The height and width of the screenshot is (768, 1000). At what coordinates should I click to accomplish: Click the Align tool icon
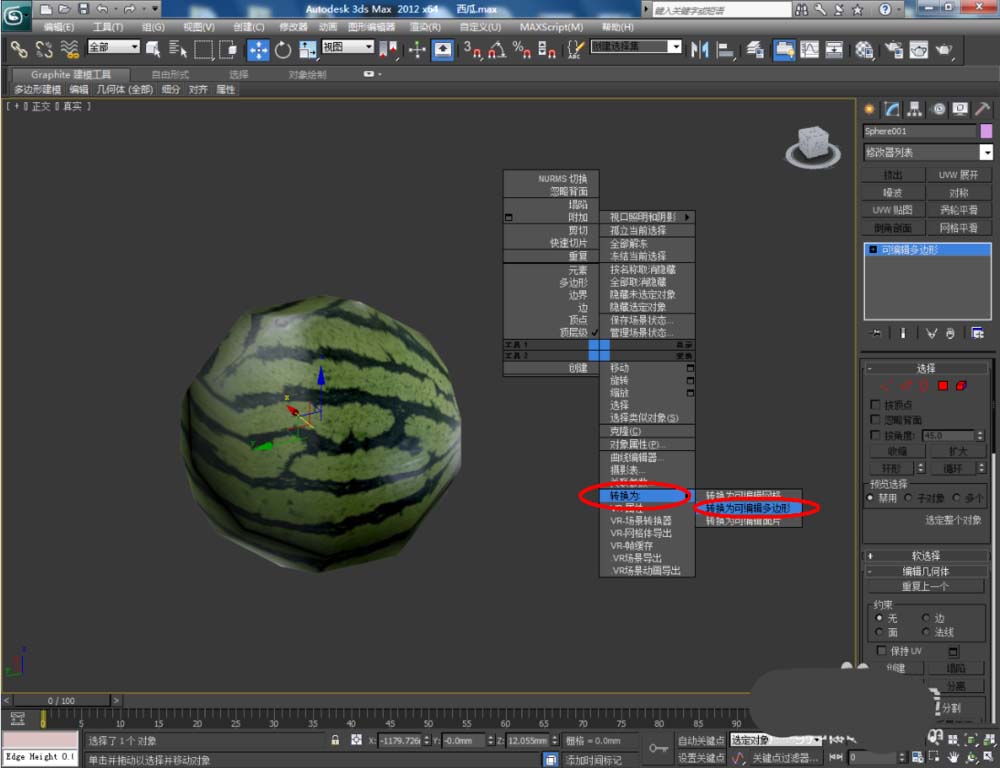tap(725, 50)
